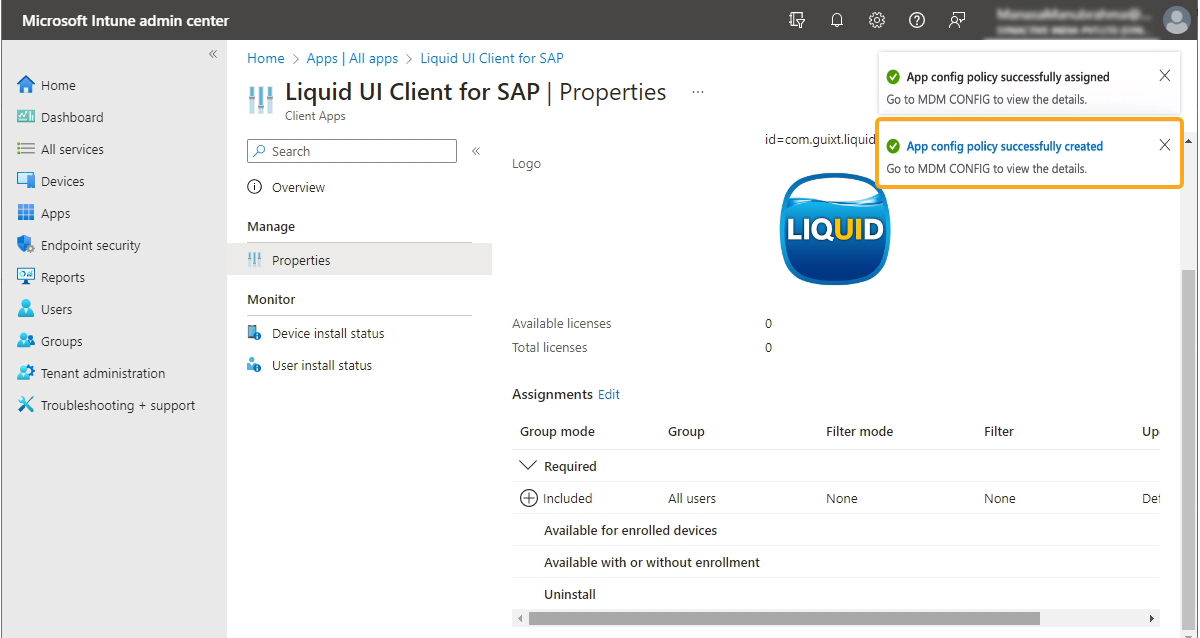
Task: Open Tenant administration in sidebar
Action: tap(102, 373)
